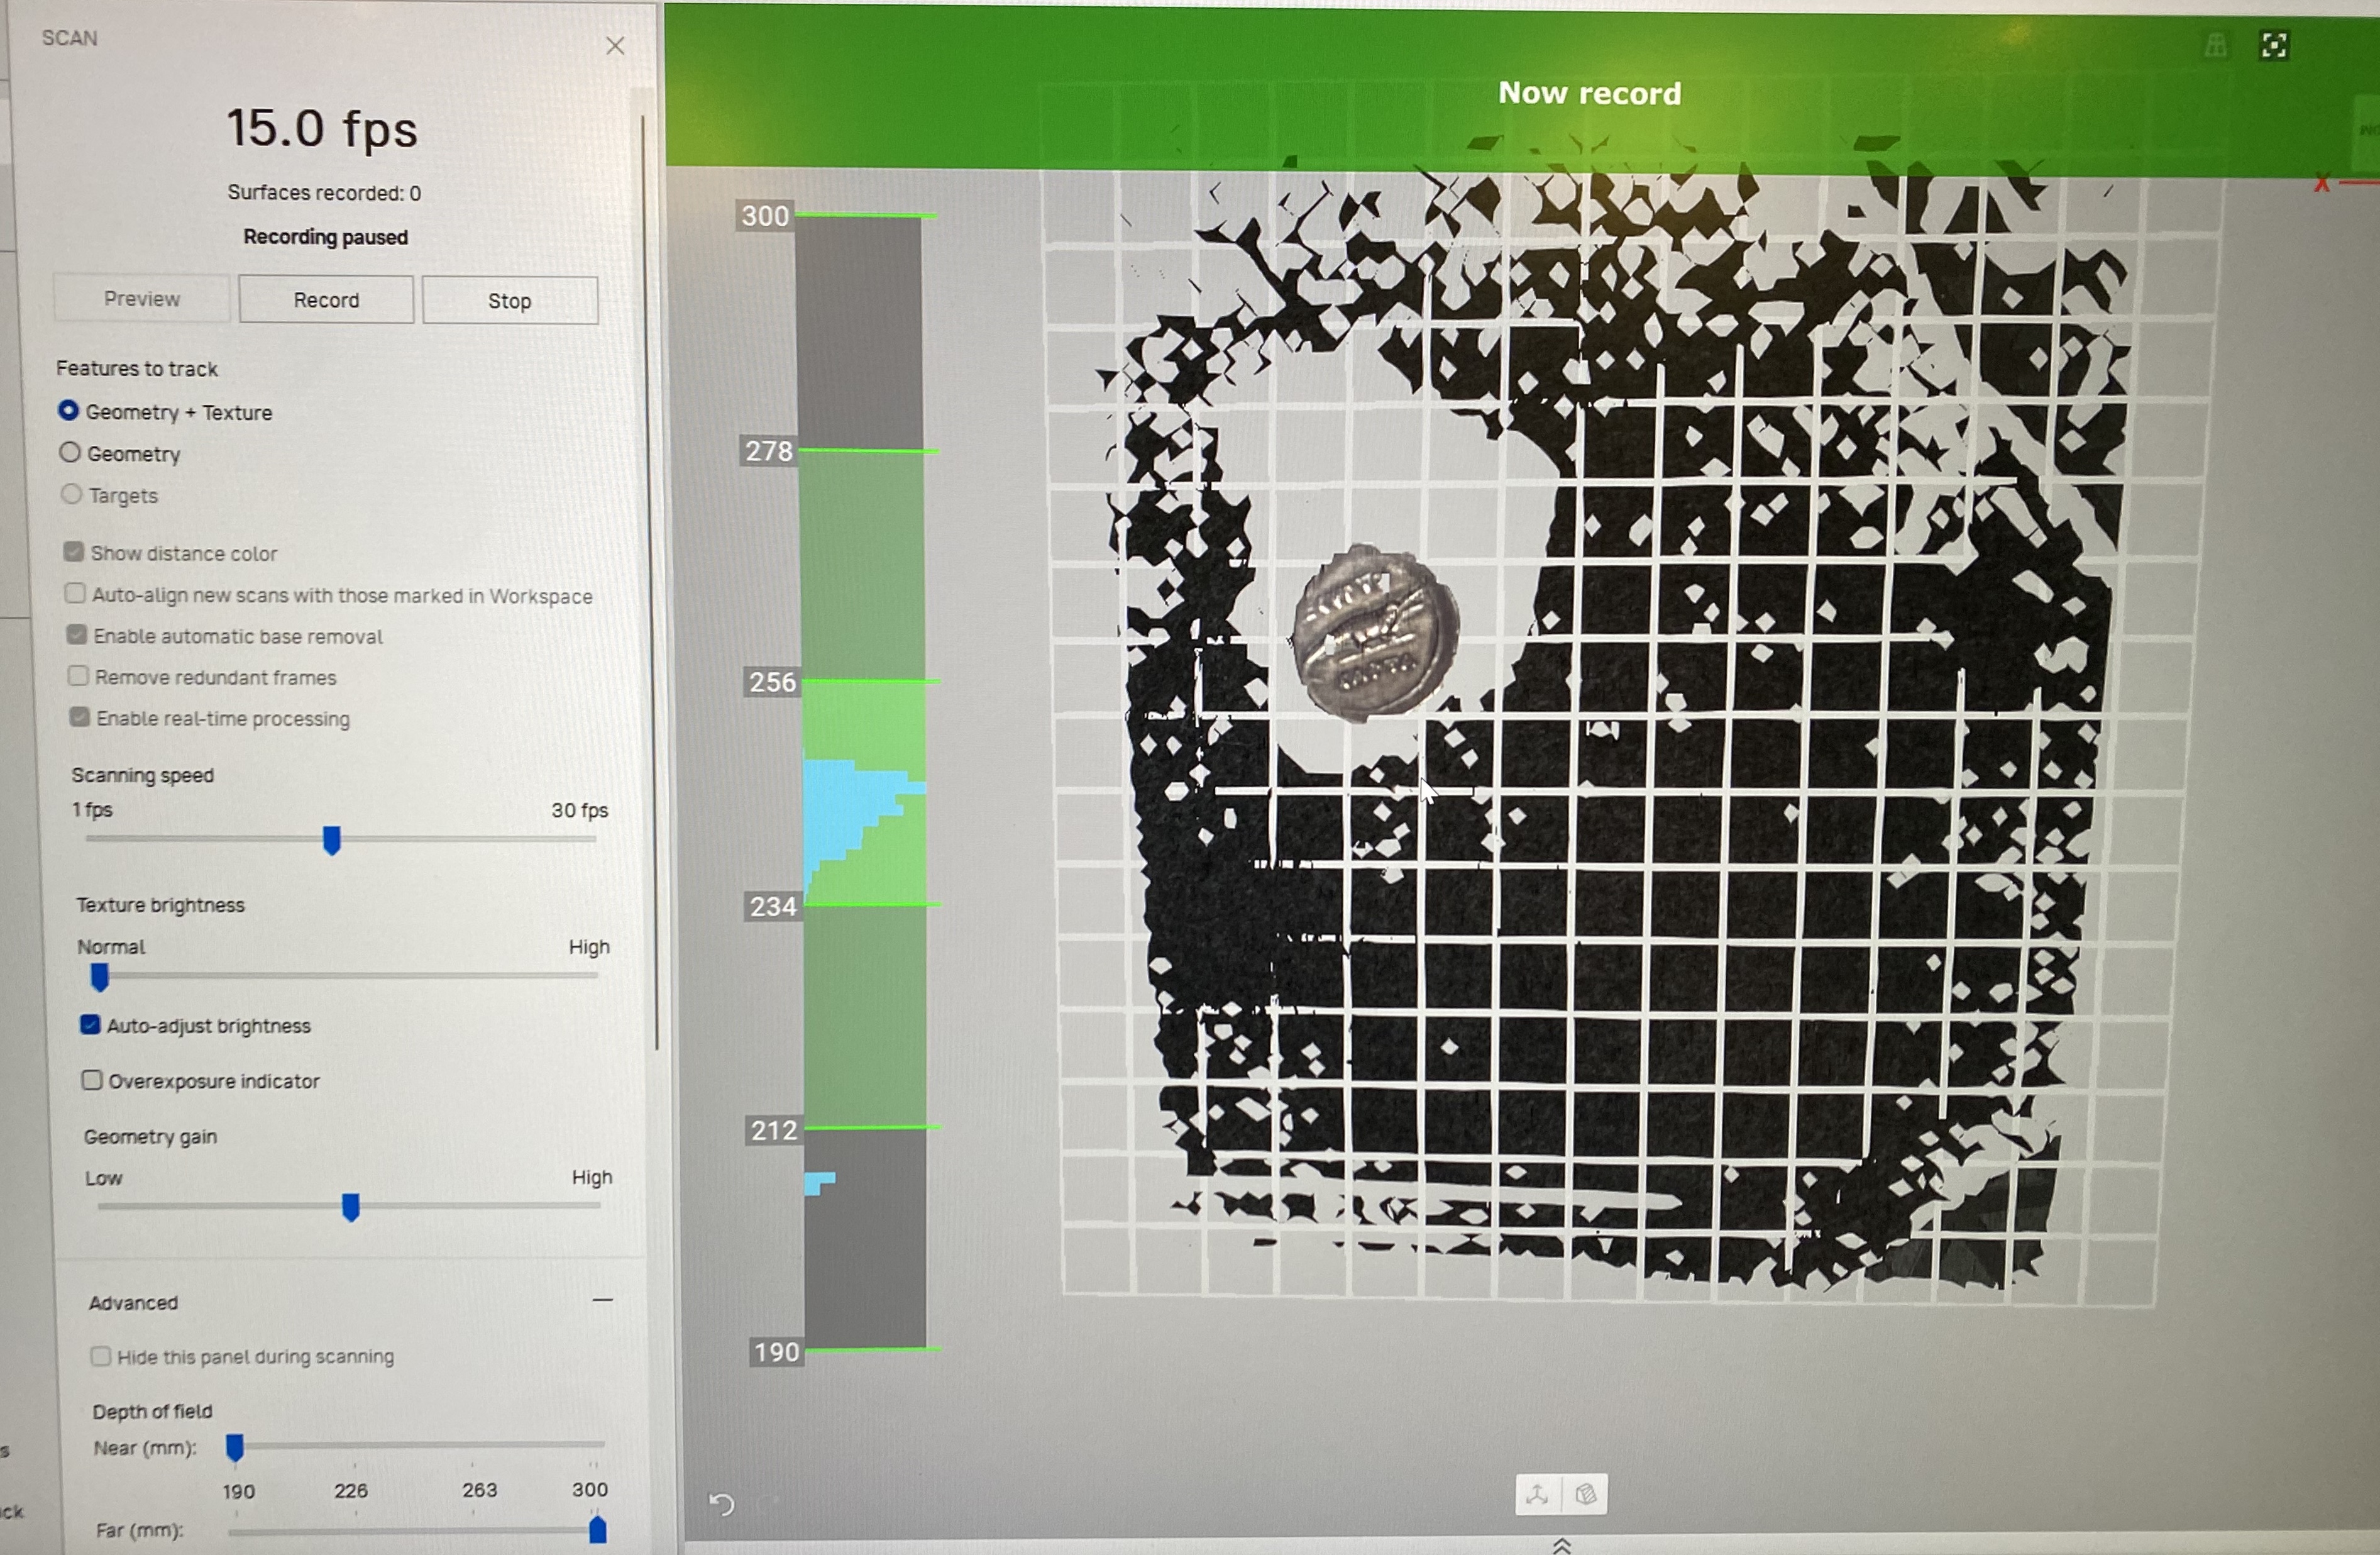Close the SCAN panel with the X
Image resolution: width=2380 pixels, height=1555 pixels.
[615, 46]
